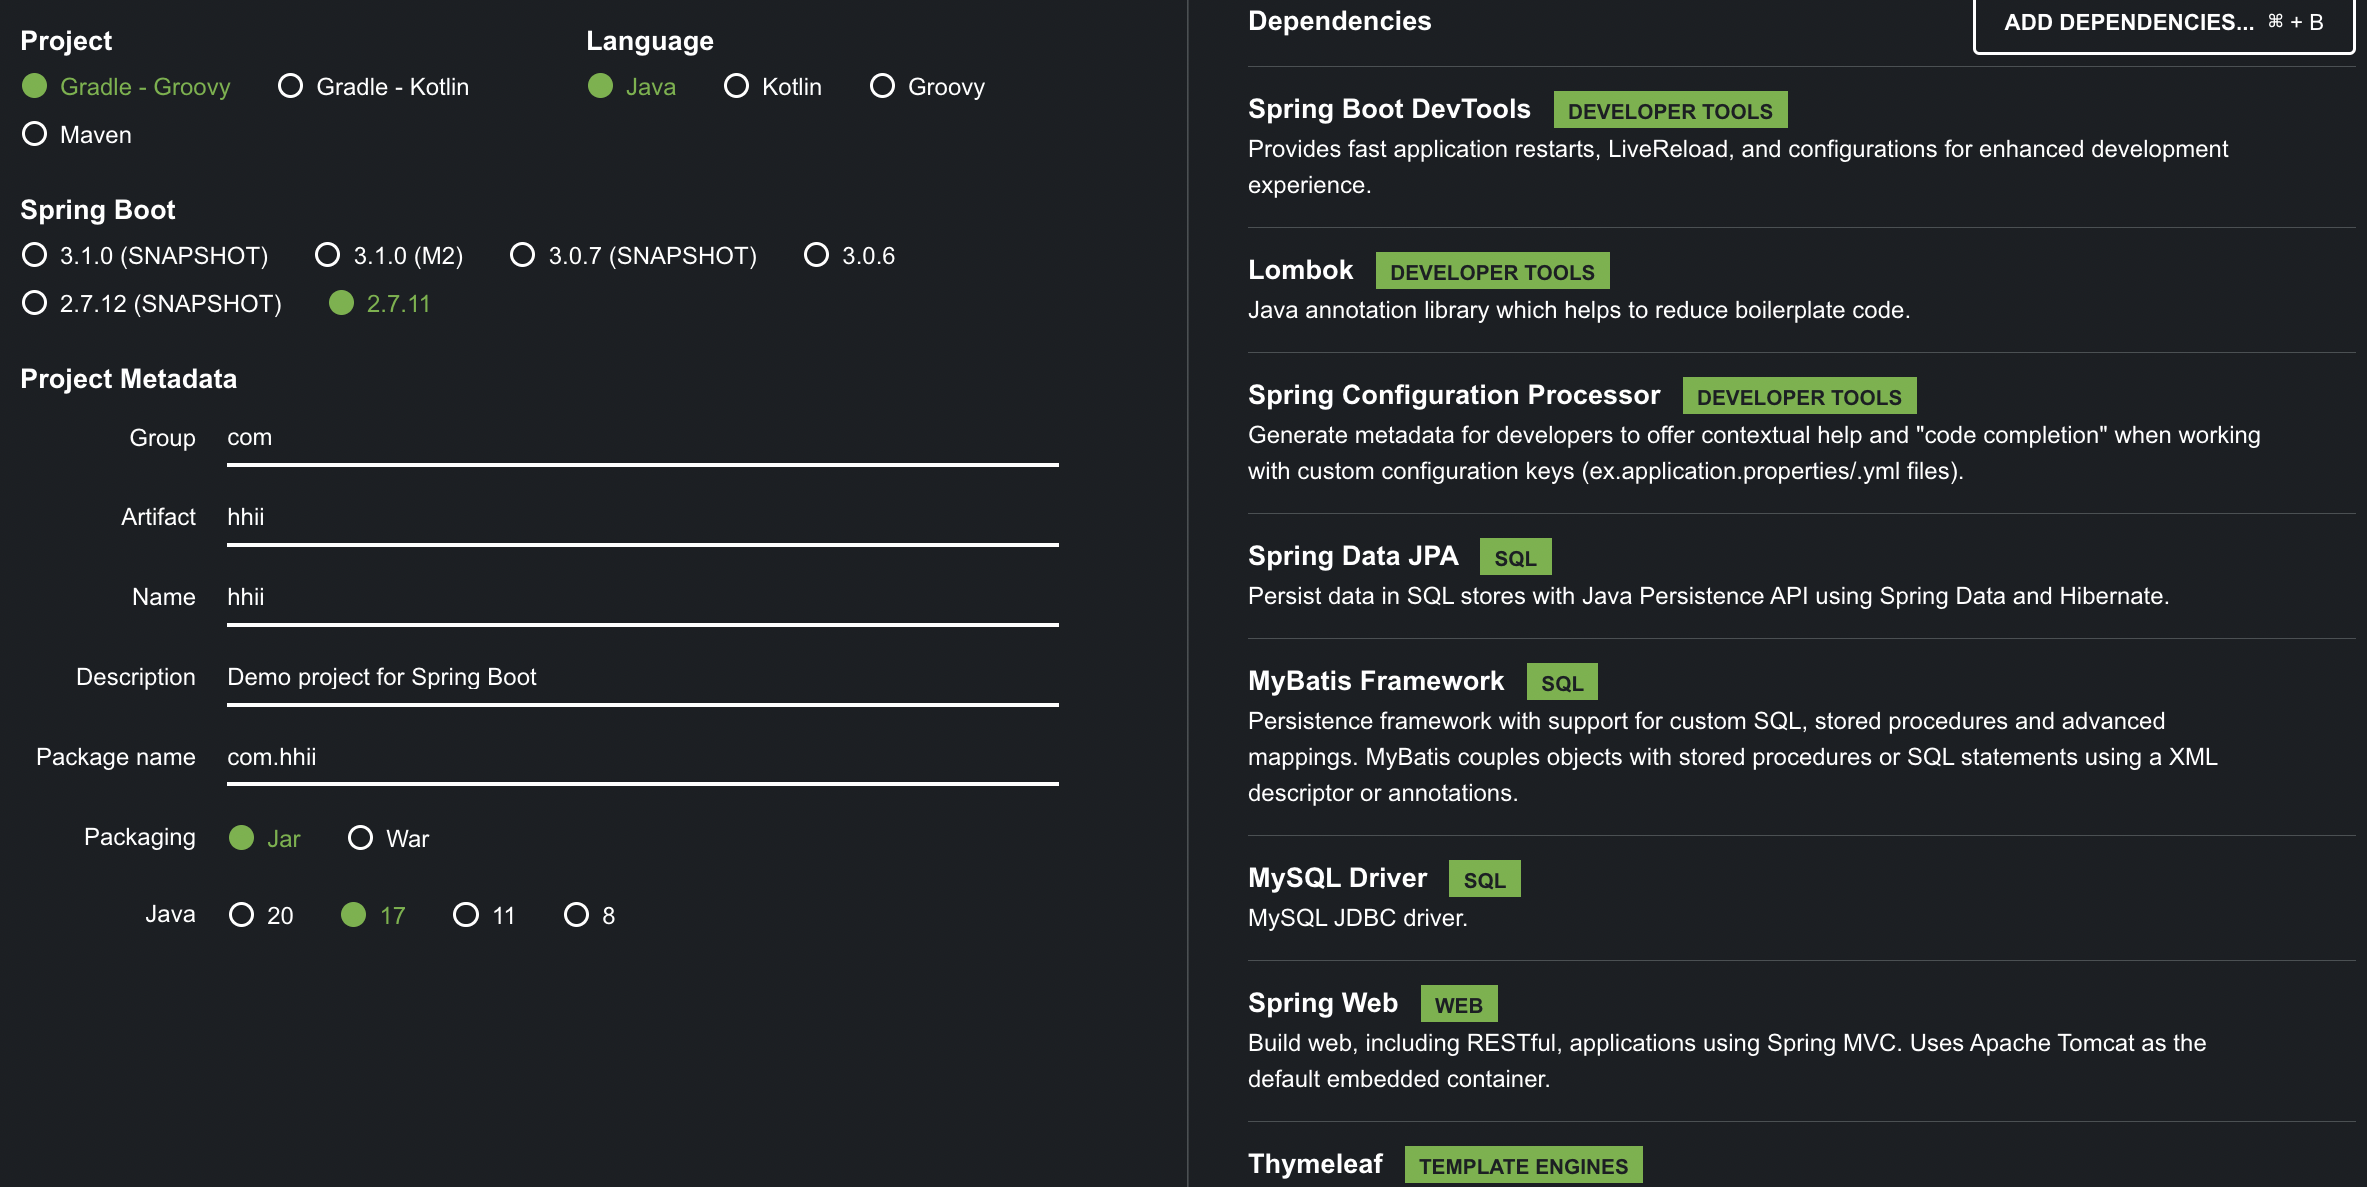
Task: Choose Spring Boot 2.7.12 (SNAPSHOT)
Action: (x=35, y=303)
